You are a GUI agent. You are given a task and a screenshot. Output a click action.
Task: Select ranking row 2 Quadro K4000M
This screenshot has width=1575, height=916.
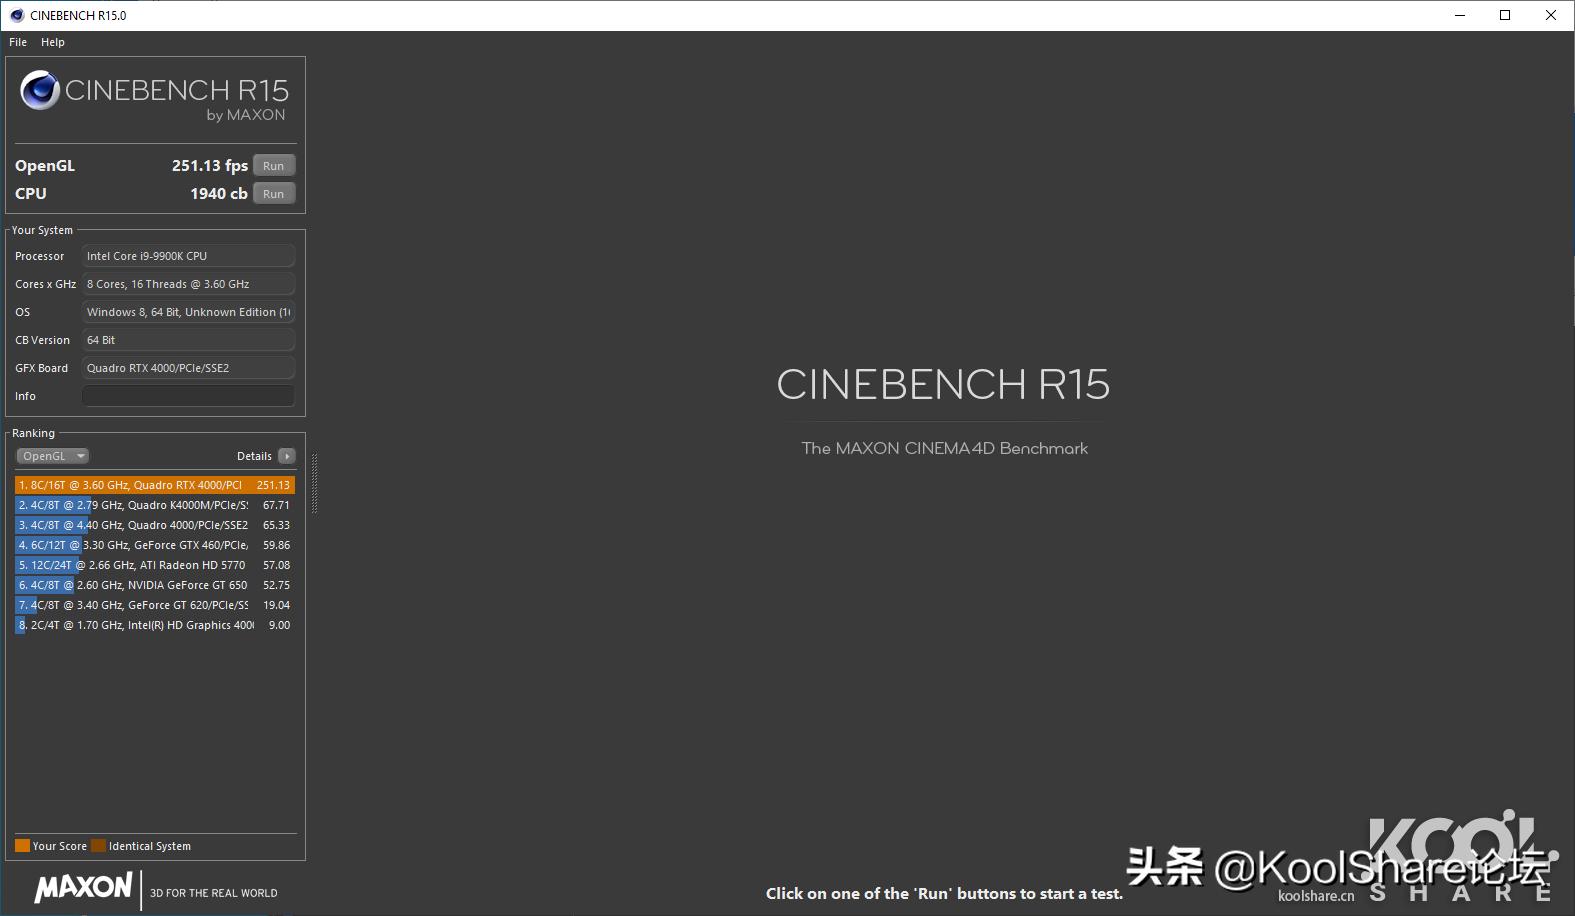pyautogui.click(x=155, y=505)
